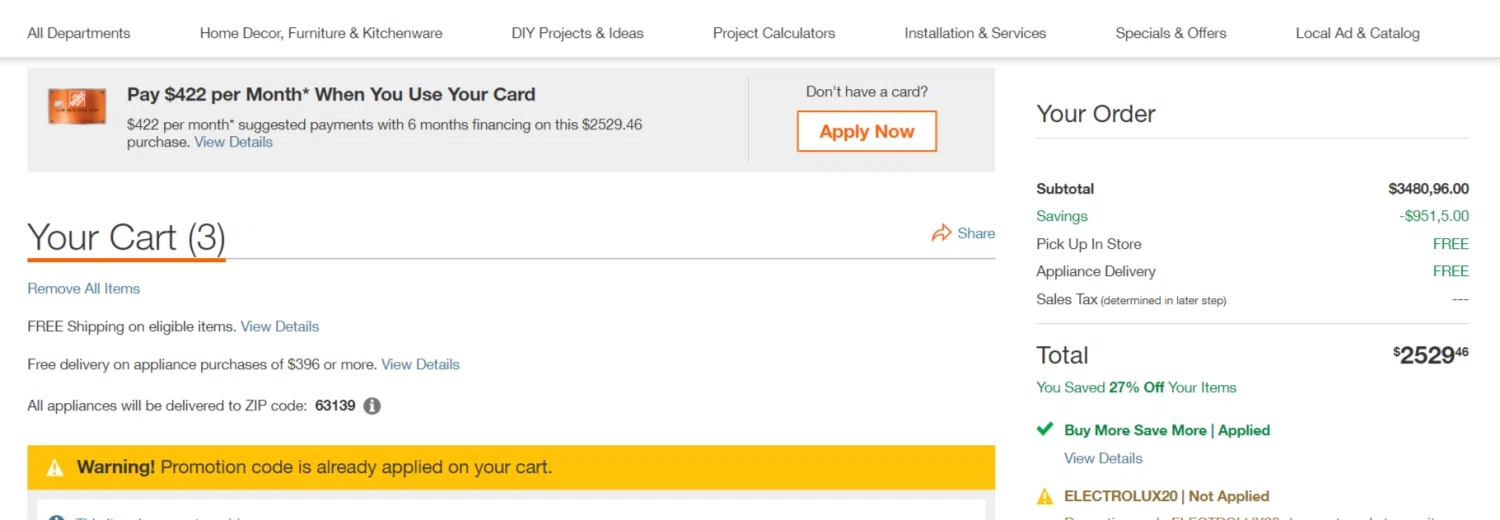Open Home Decor, Furniture & Kitchenware menu
The image size is (1500, 520).
pos(321,33)
